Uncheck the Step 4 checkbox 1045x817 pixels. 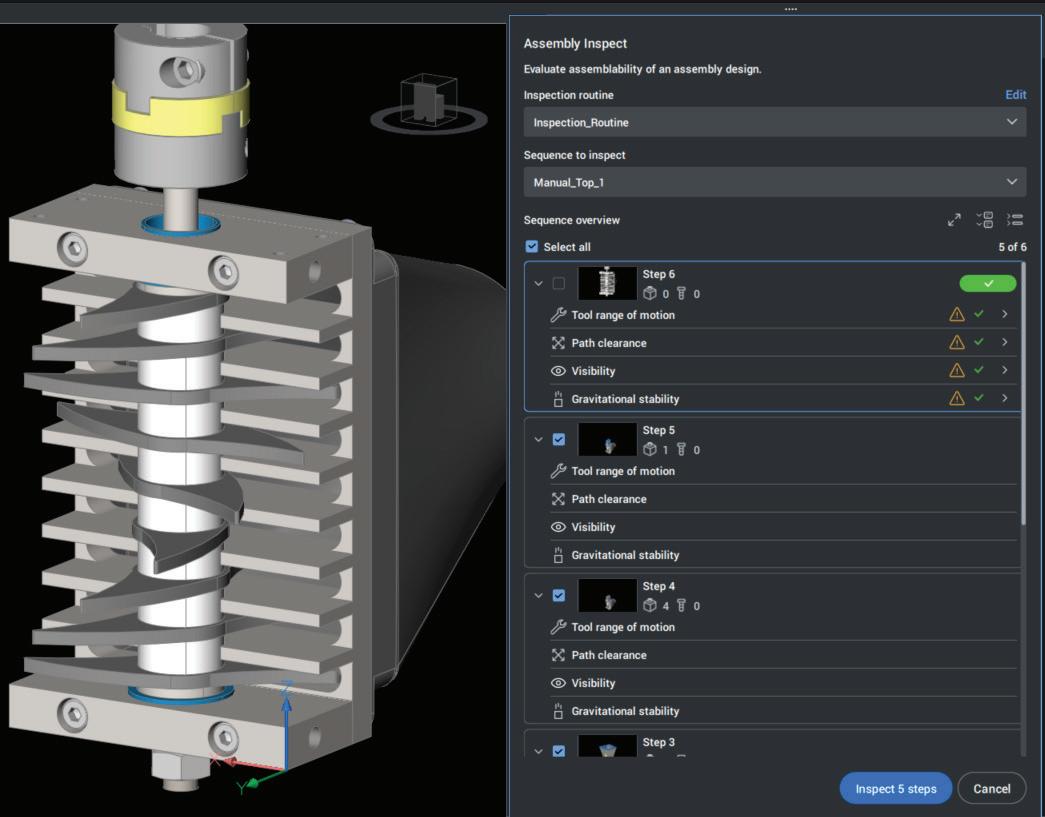pyautogui.click(x=558, y=595)
